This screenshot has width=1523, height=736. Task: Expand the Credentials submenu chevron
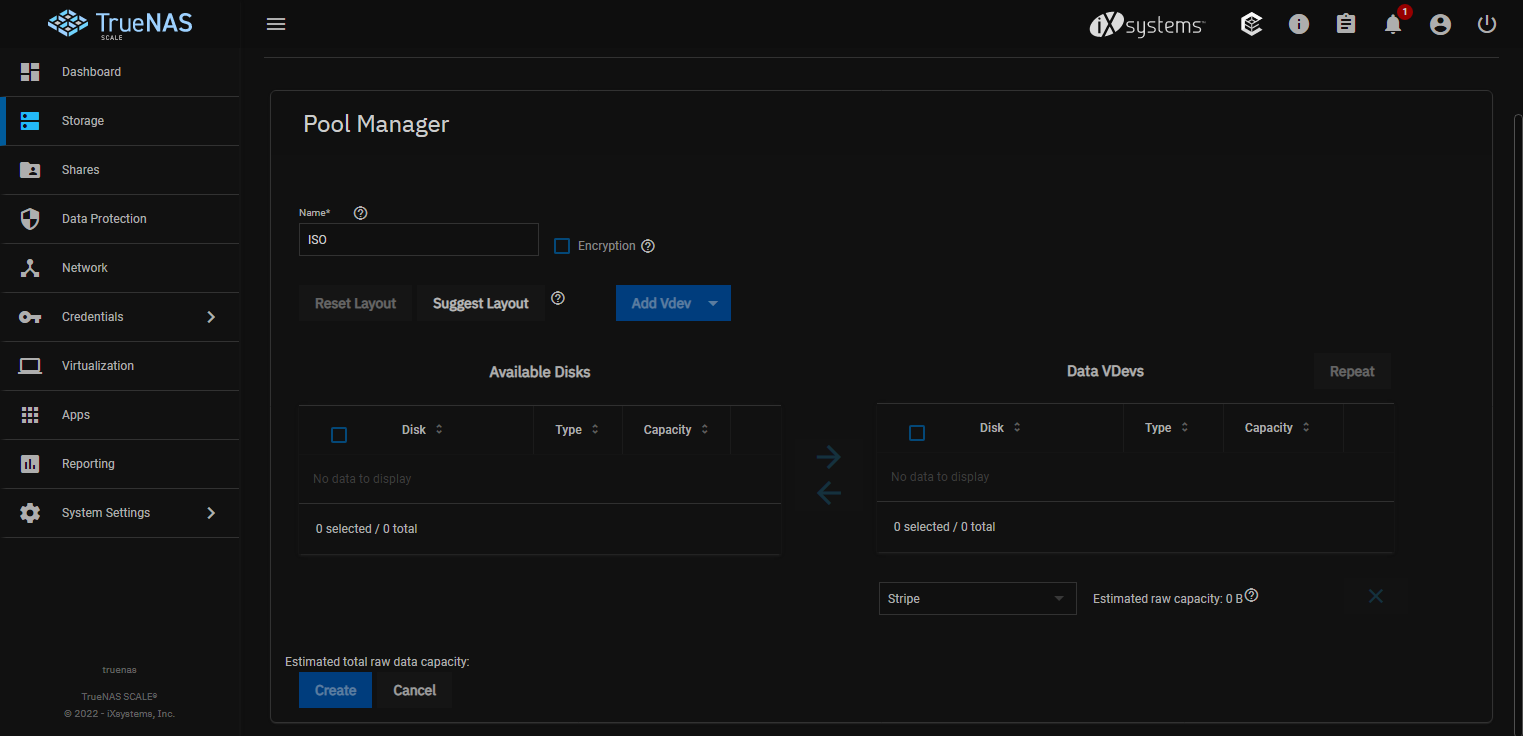coord(211,317)
